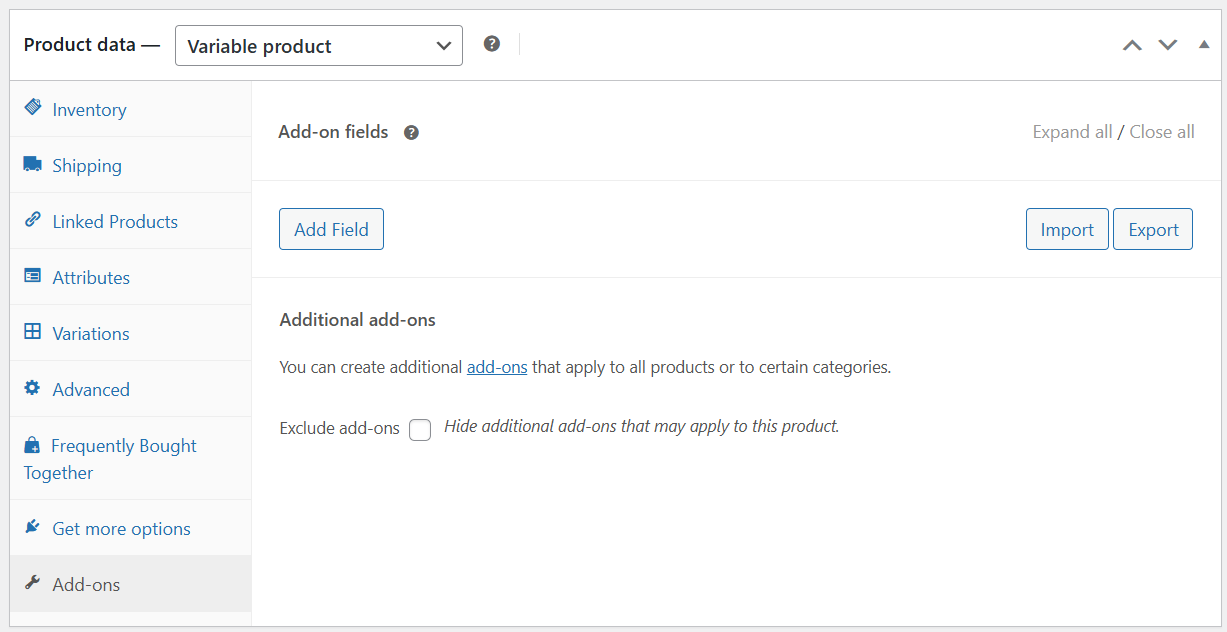Image resolution: width=1227 pixels, height=632 pixels.
Task: Click the Shipping truck icon
Action: 33,164
